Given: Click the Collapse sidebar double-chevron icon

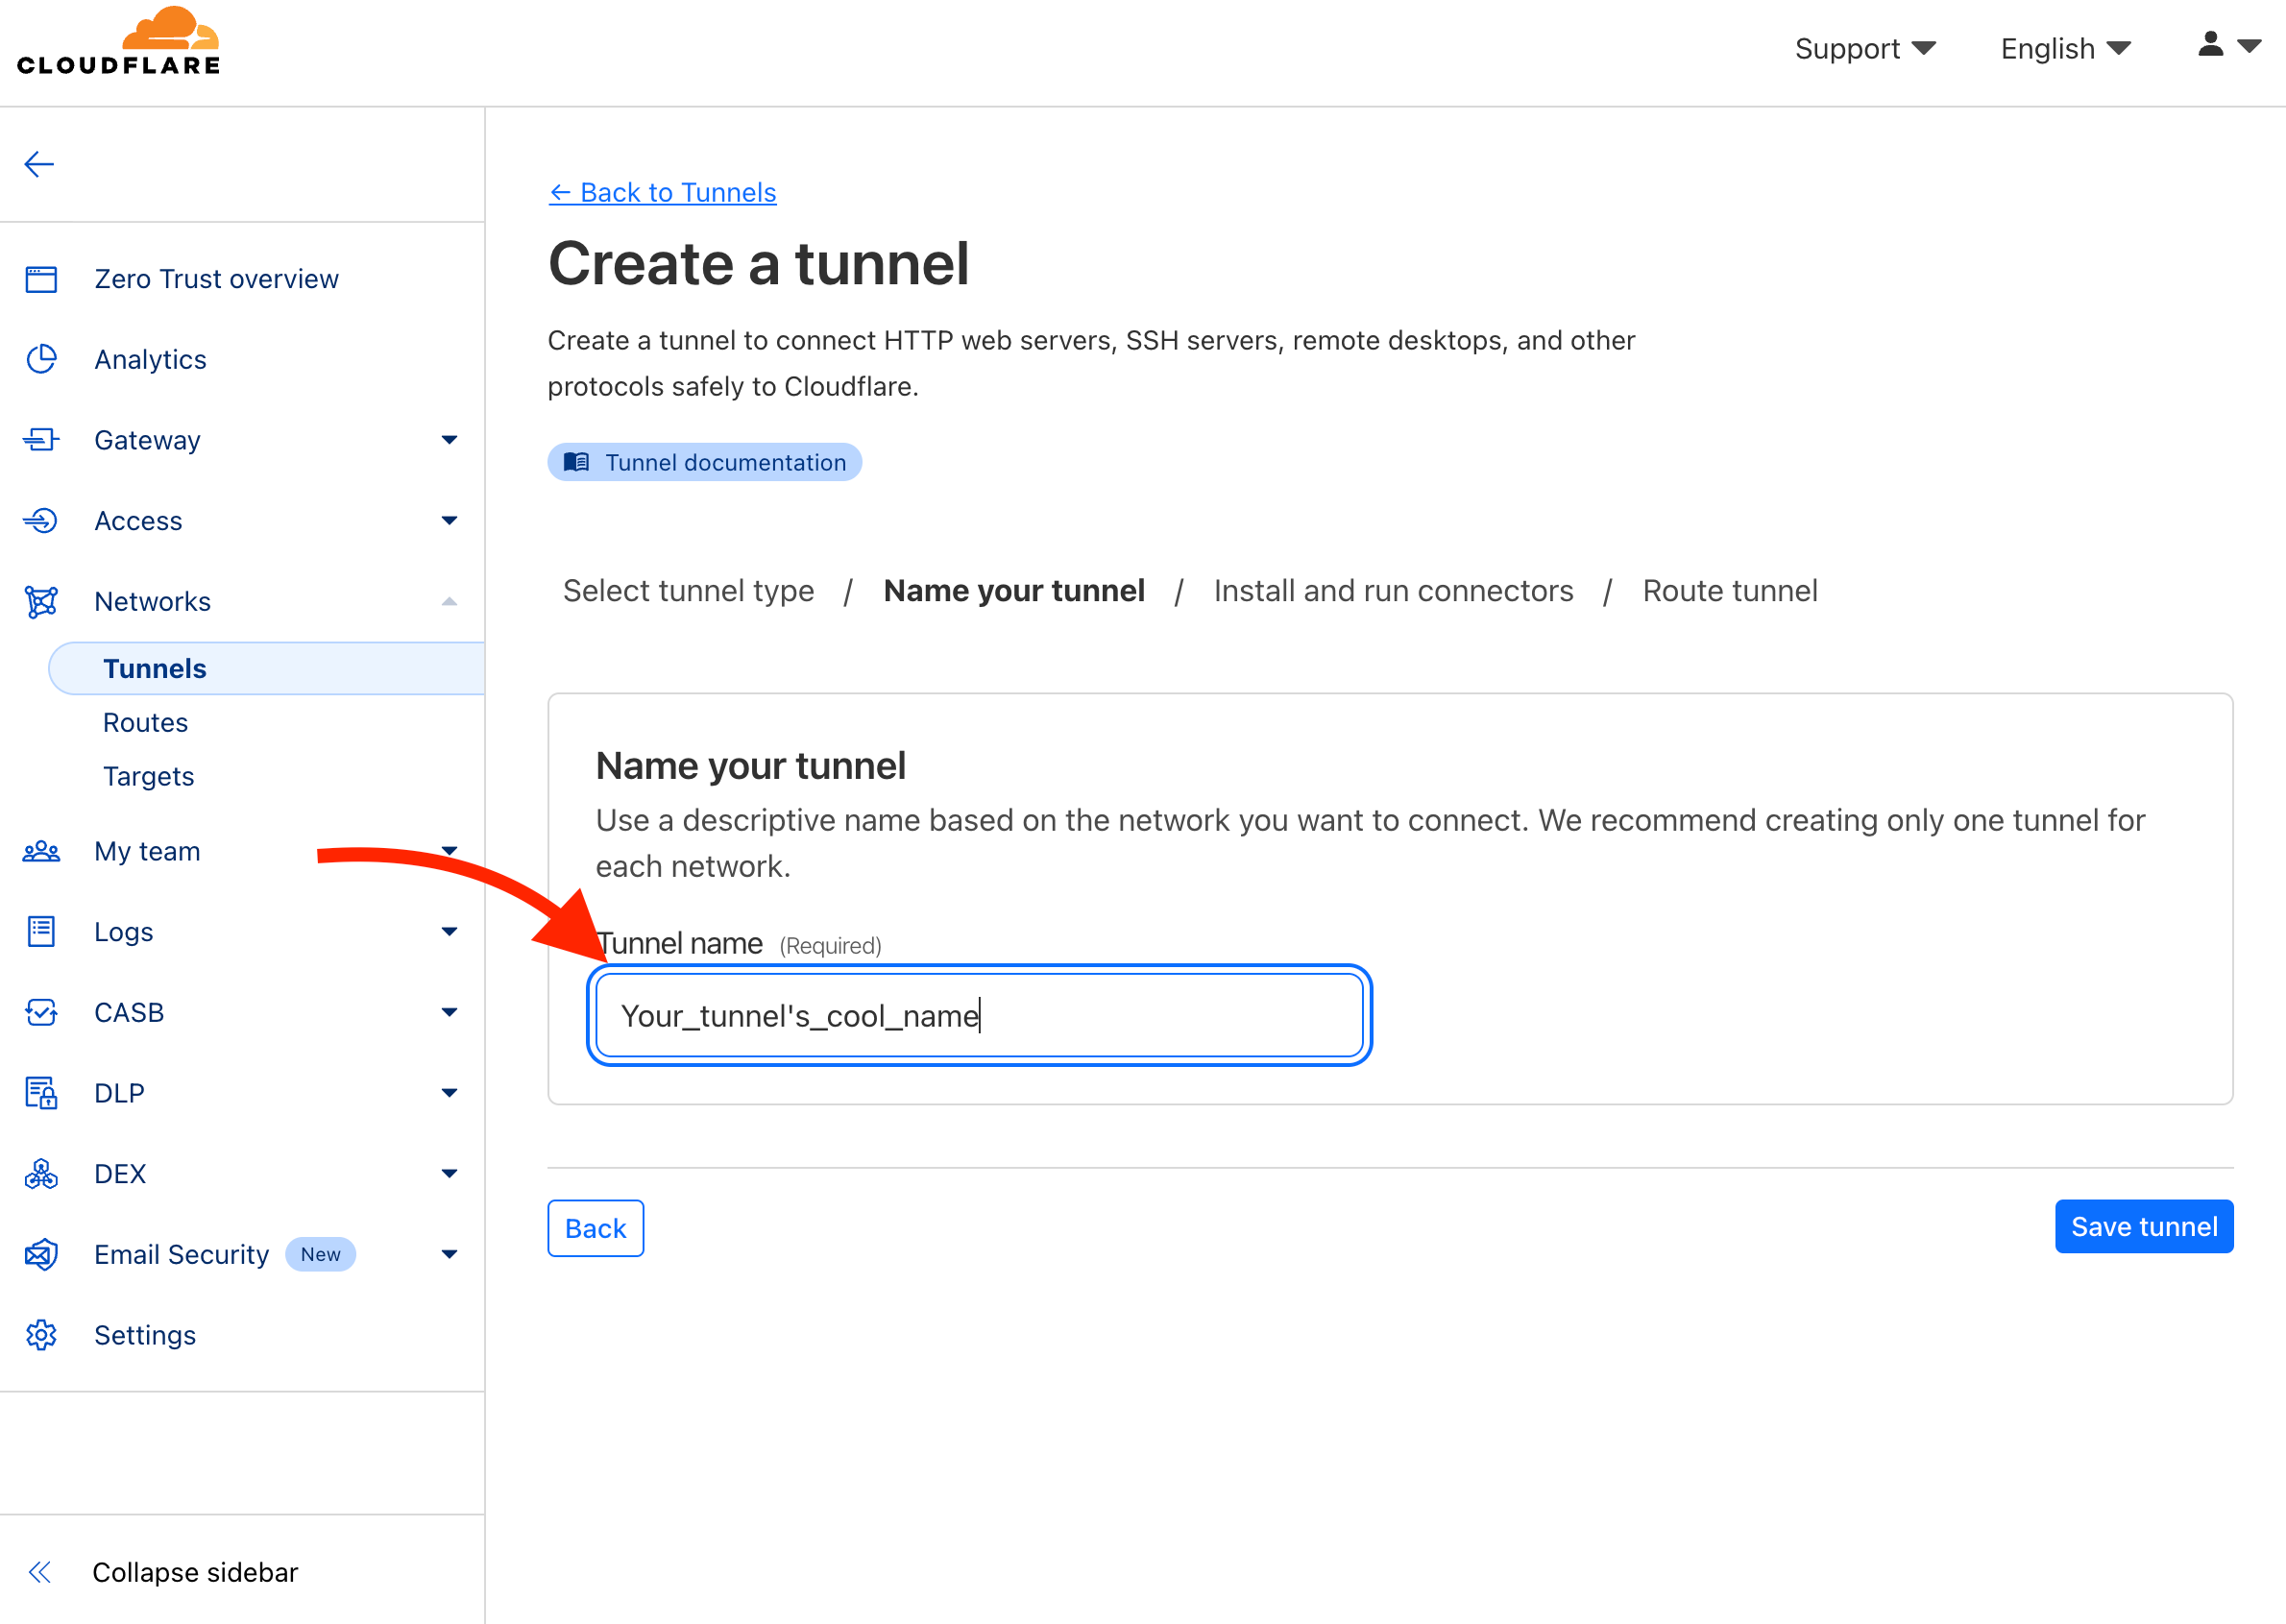Looking at the screenshot, I should tap(40, 1572).
